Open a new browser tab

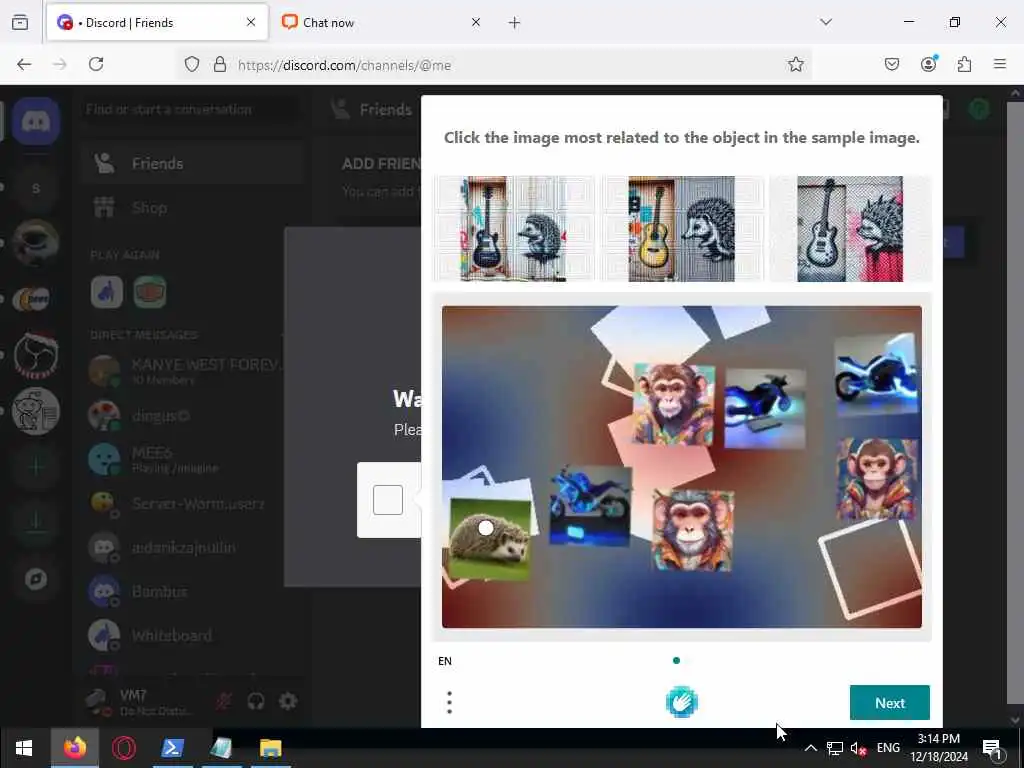515,23
